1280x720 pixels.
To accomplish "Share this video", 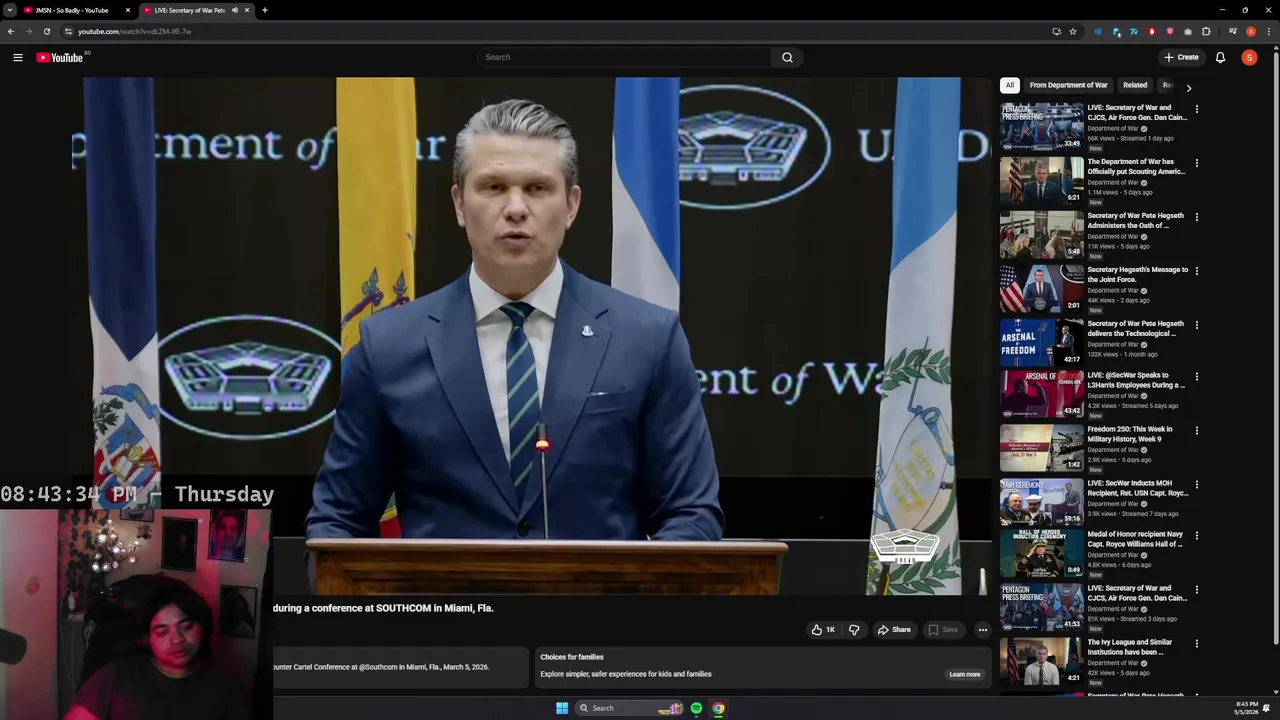I will [894, 630].
